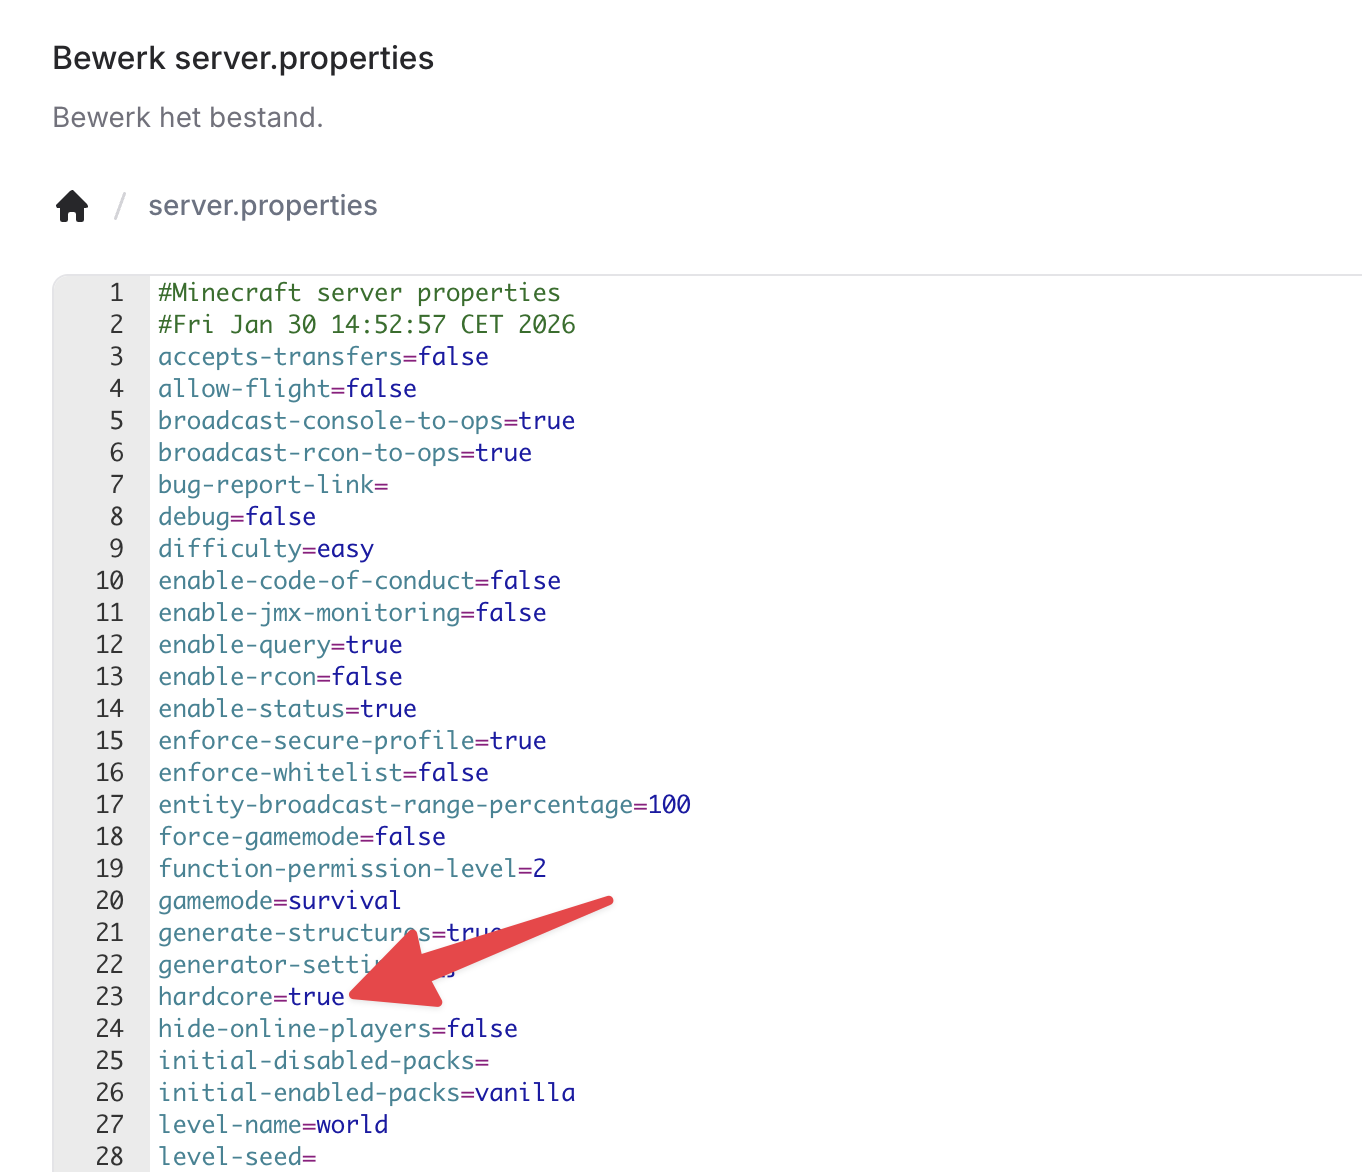Click the hardcore=true value on line 23
This screenshot has width=1362, height=1172.
click(316, 997)
